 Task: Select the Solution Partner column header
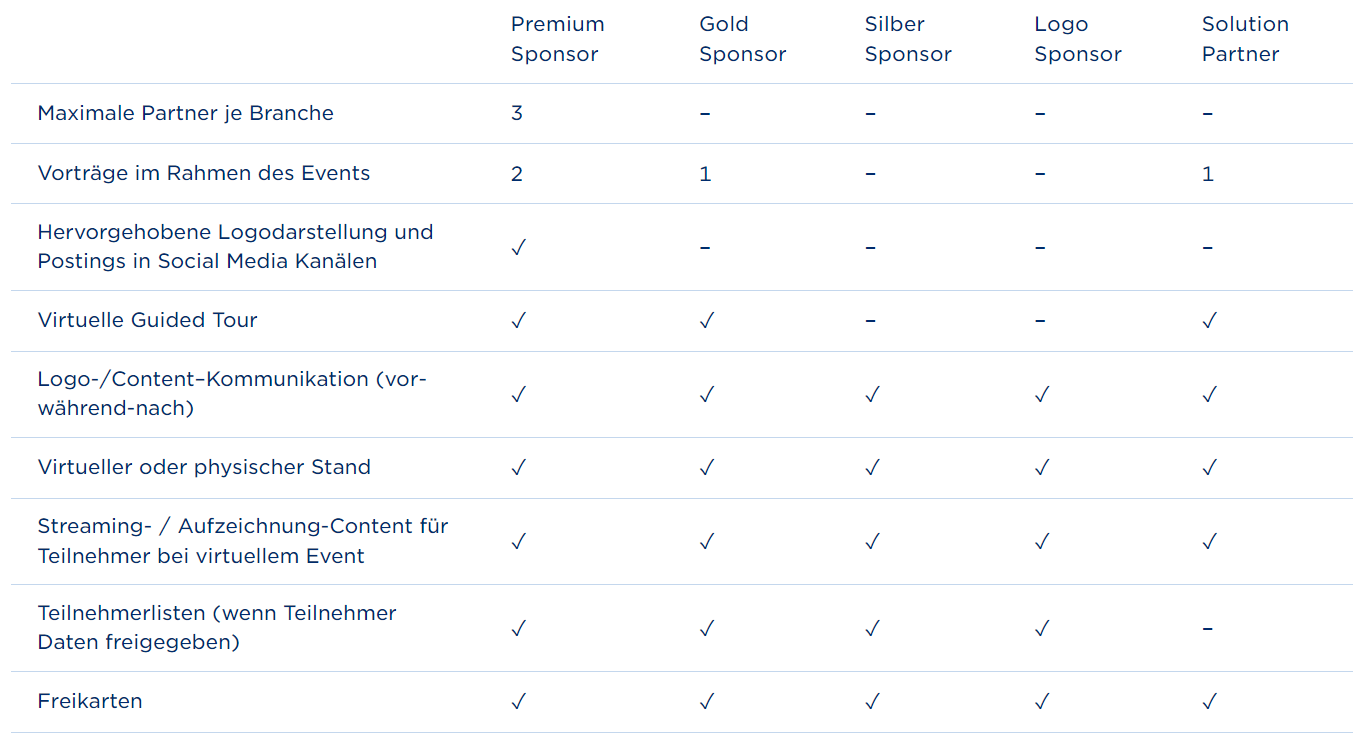[1245, 39]
